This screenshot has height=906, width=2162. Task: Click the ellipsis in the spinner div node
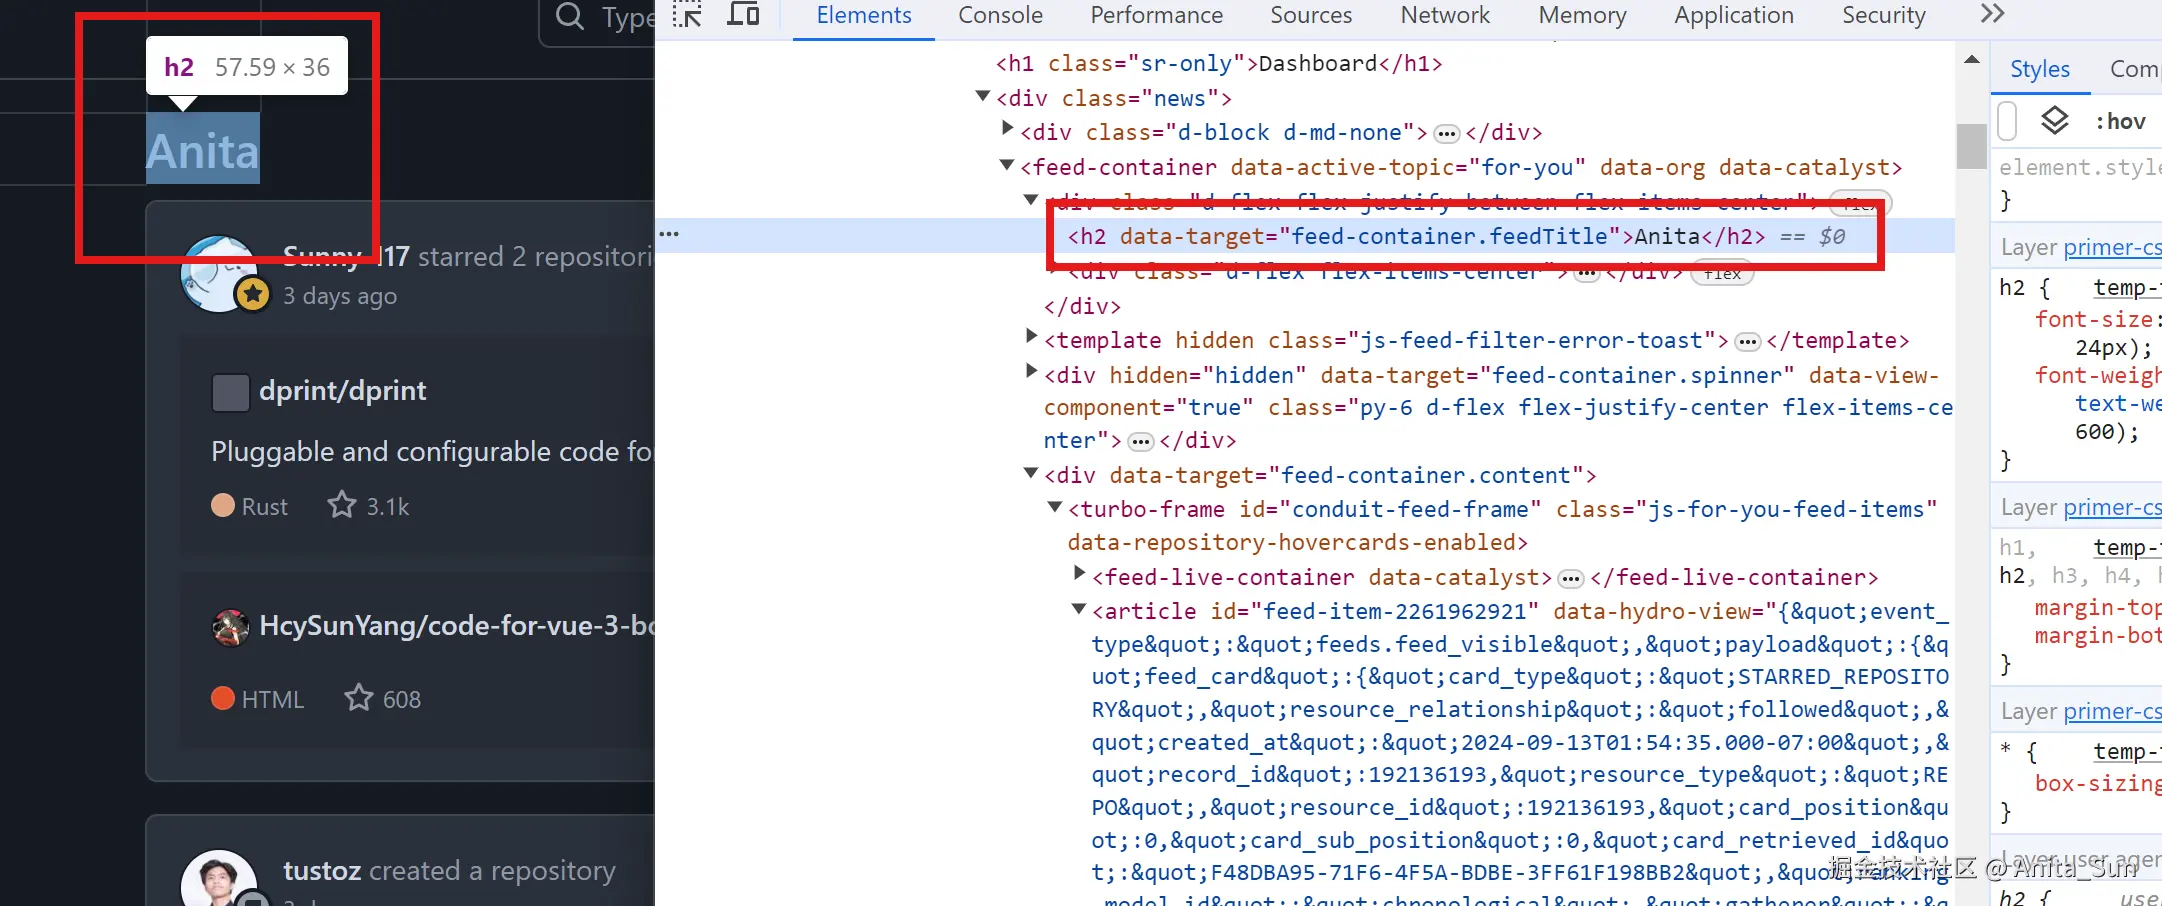click(x=1140, y=441)
